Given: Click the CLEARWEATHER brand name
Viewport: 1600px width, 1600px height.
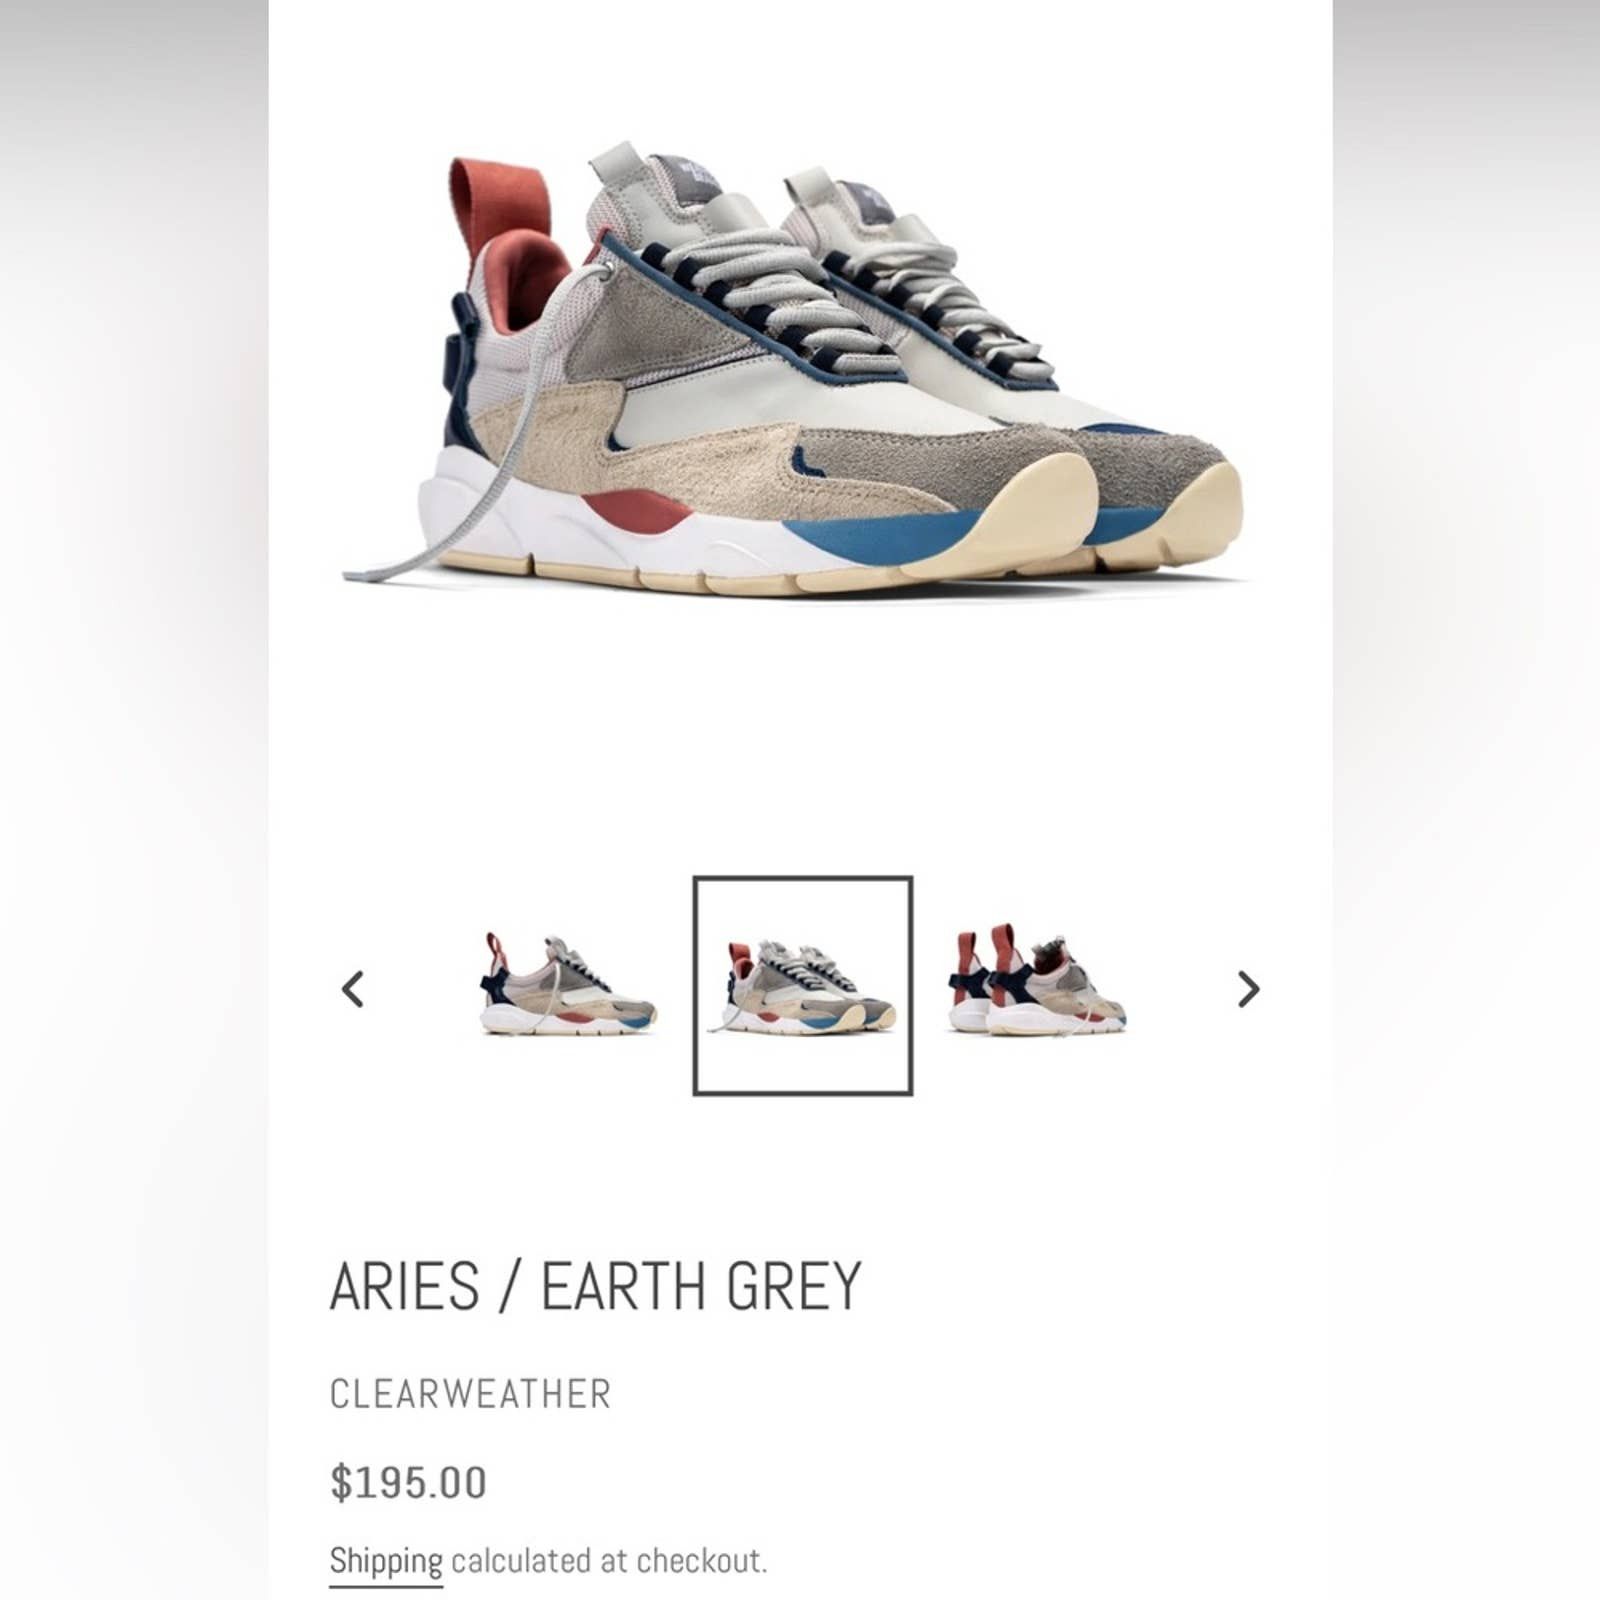Looking at the screenshot, I should [470, 1394].
